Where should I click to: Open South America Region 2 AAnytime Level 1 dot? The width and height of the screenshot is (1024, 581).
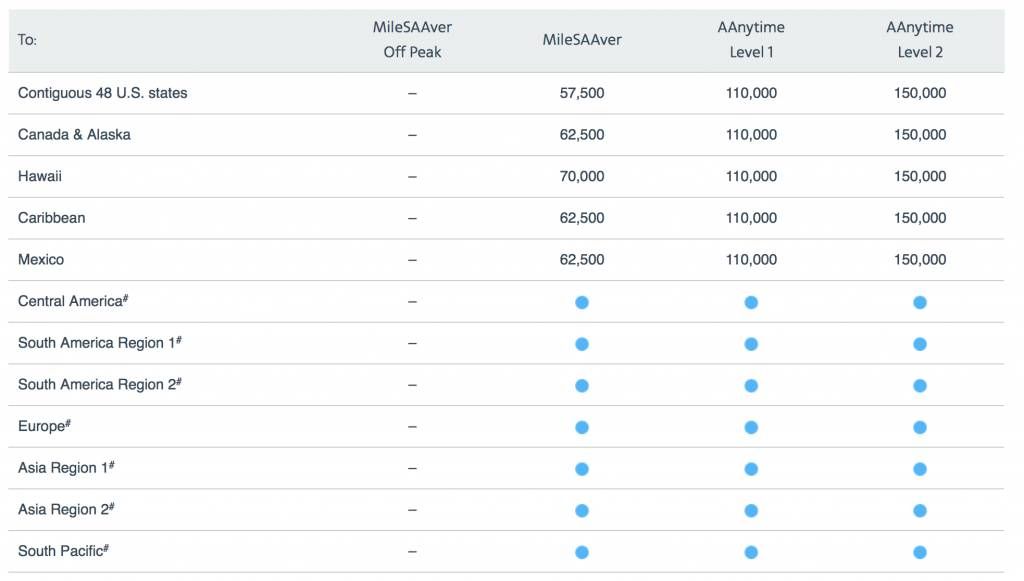(x=751, y=386)
